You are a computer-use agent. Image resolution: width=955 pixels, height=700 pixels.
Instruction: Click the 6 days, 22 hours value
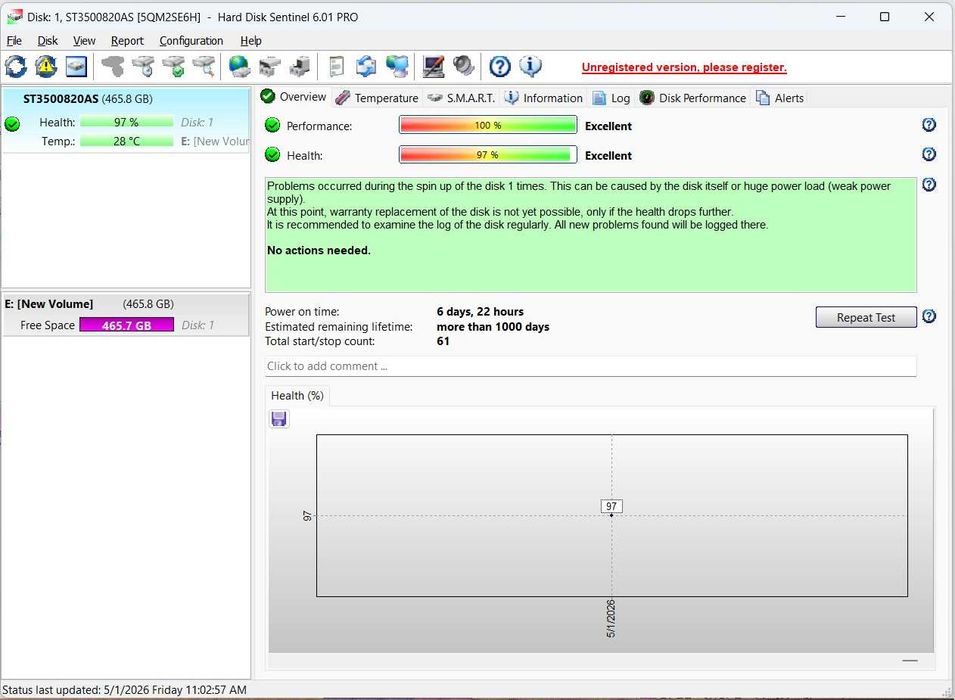tap(480, 312)
